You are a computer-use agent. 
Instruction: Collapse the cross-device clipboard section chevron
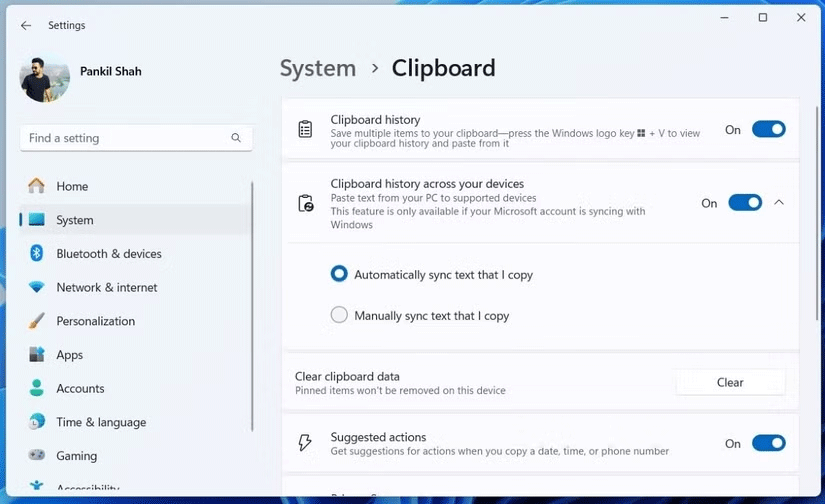(x=779, y=203)
